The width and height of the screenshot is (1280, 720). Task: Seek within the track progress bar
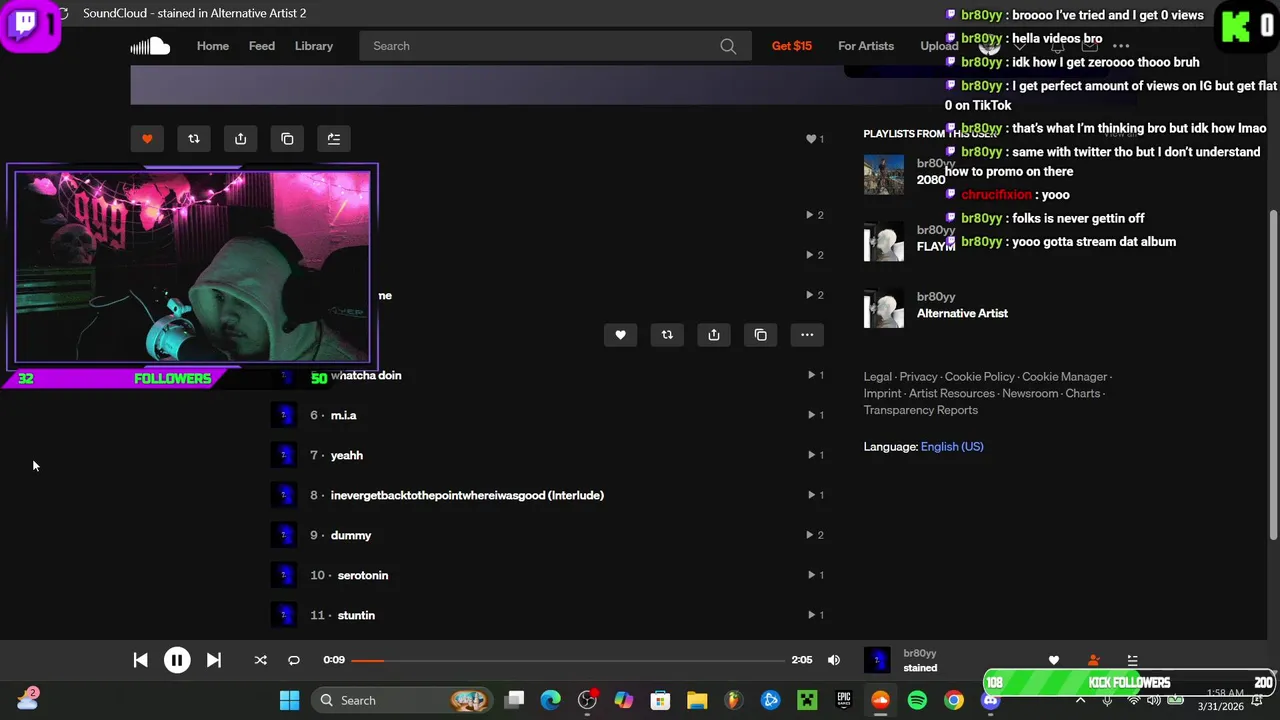tap(568, 660)
